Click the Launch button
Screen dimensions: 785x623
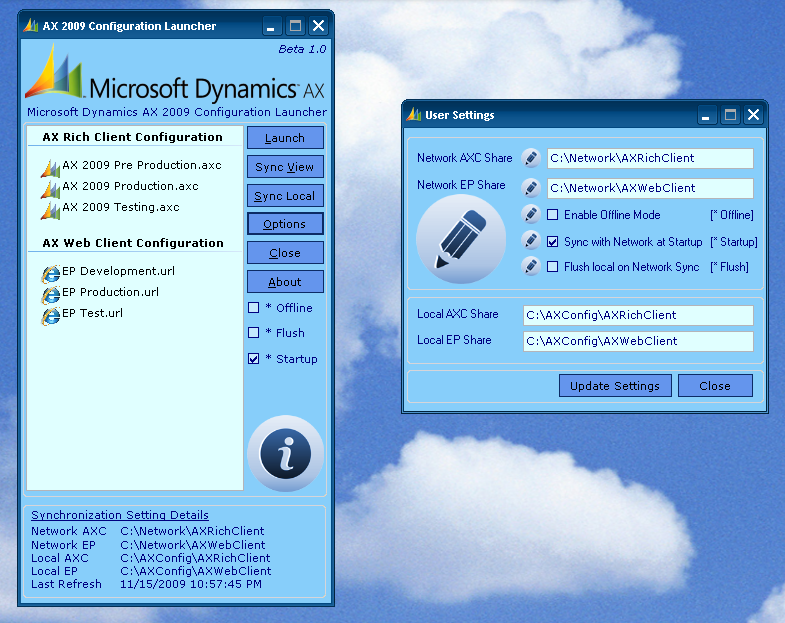point(285,138)
